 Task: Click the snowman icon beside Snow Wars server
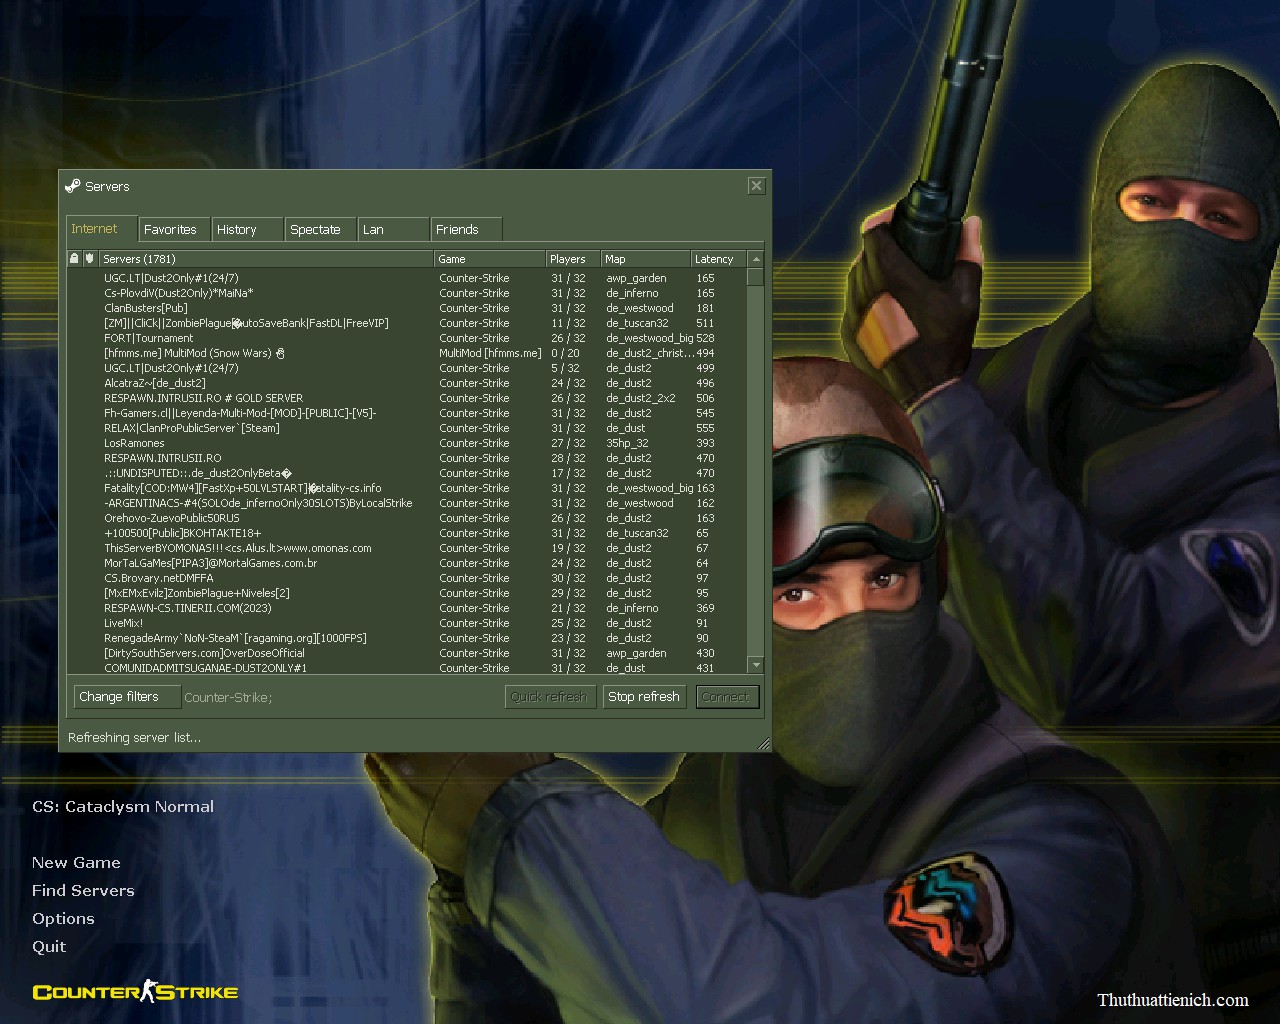(280, 353)
